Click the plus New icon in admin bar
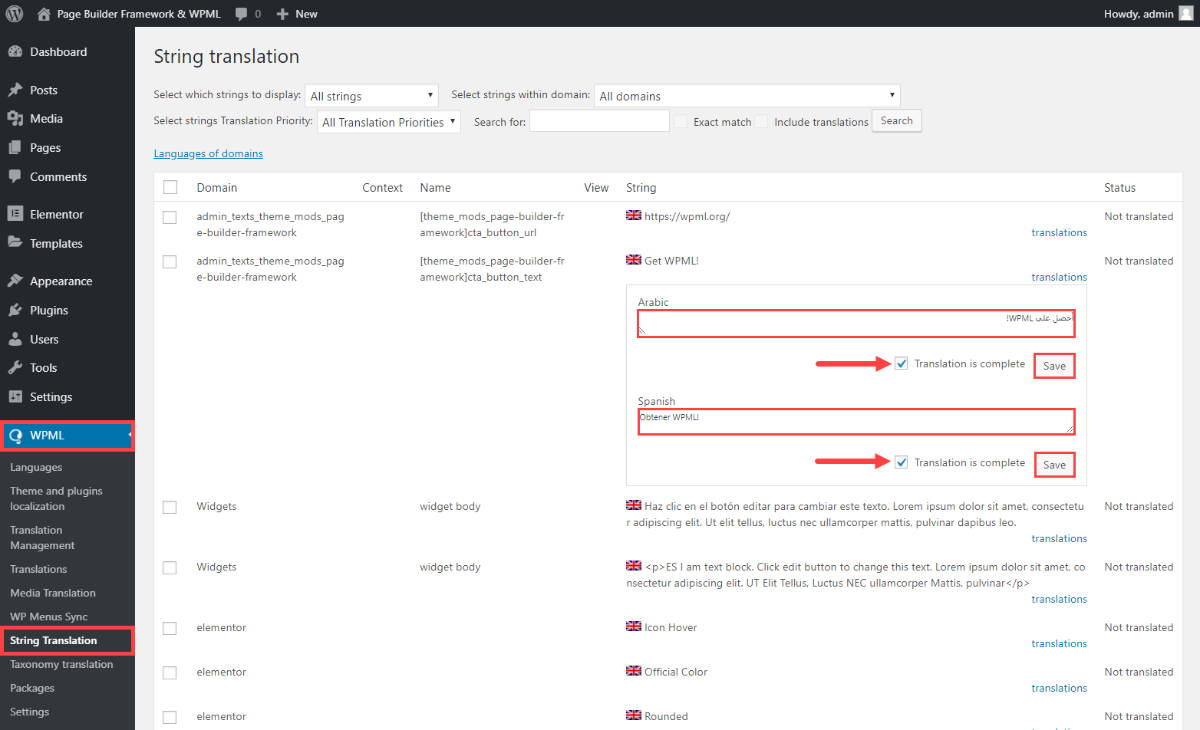This screenshot has width=1200, height=730. pyautogui.click(x=282, y=14)
